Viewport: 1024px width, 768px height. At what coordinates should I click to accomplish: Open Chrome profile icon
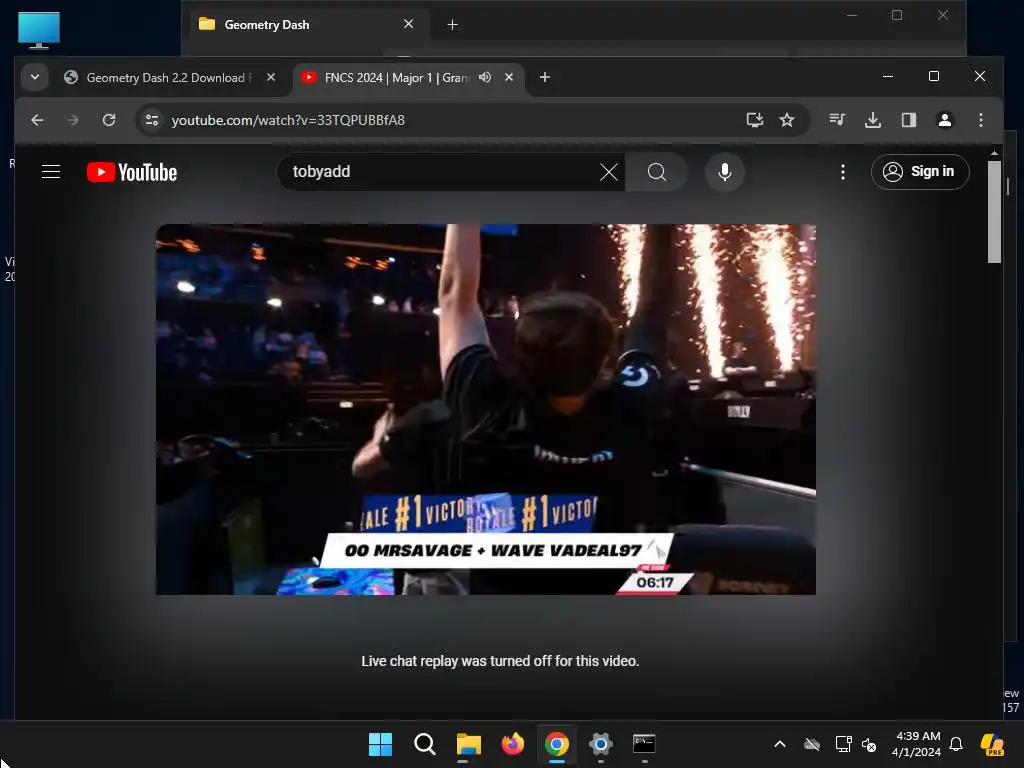click(944, 120)
